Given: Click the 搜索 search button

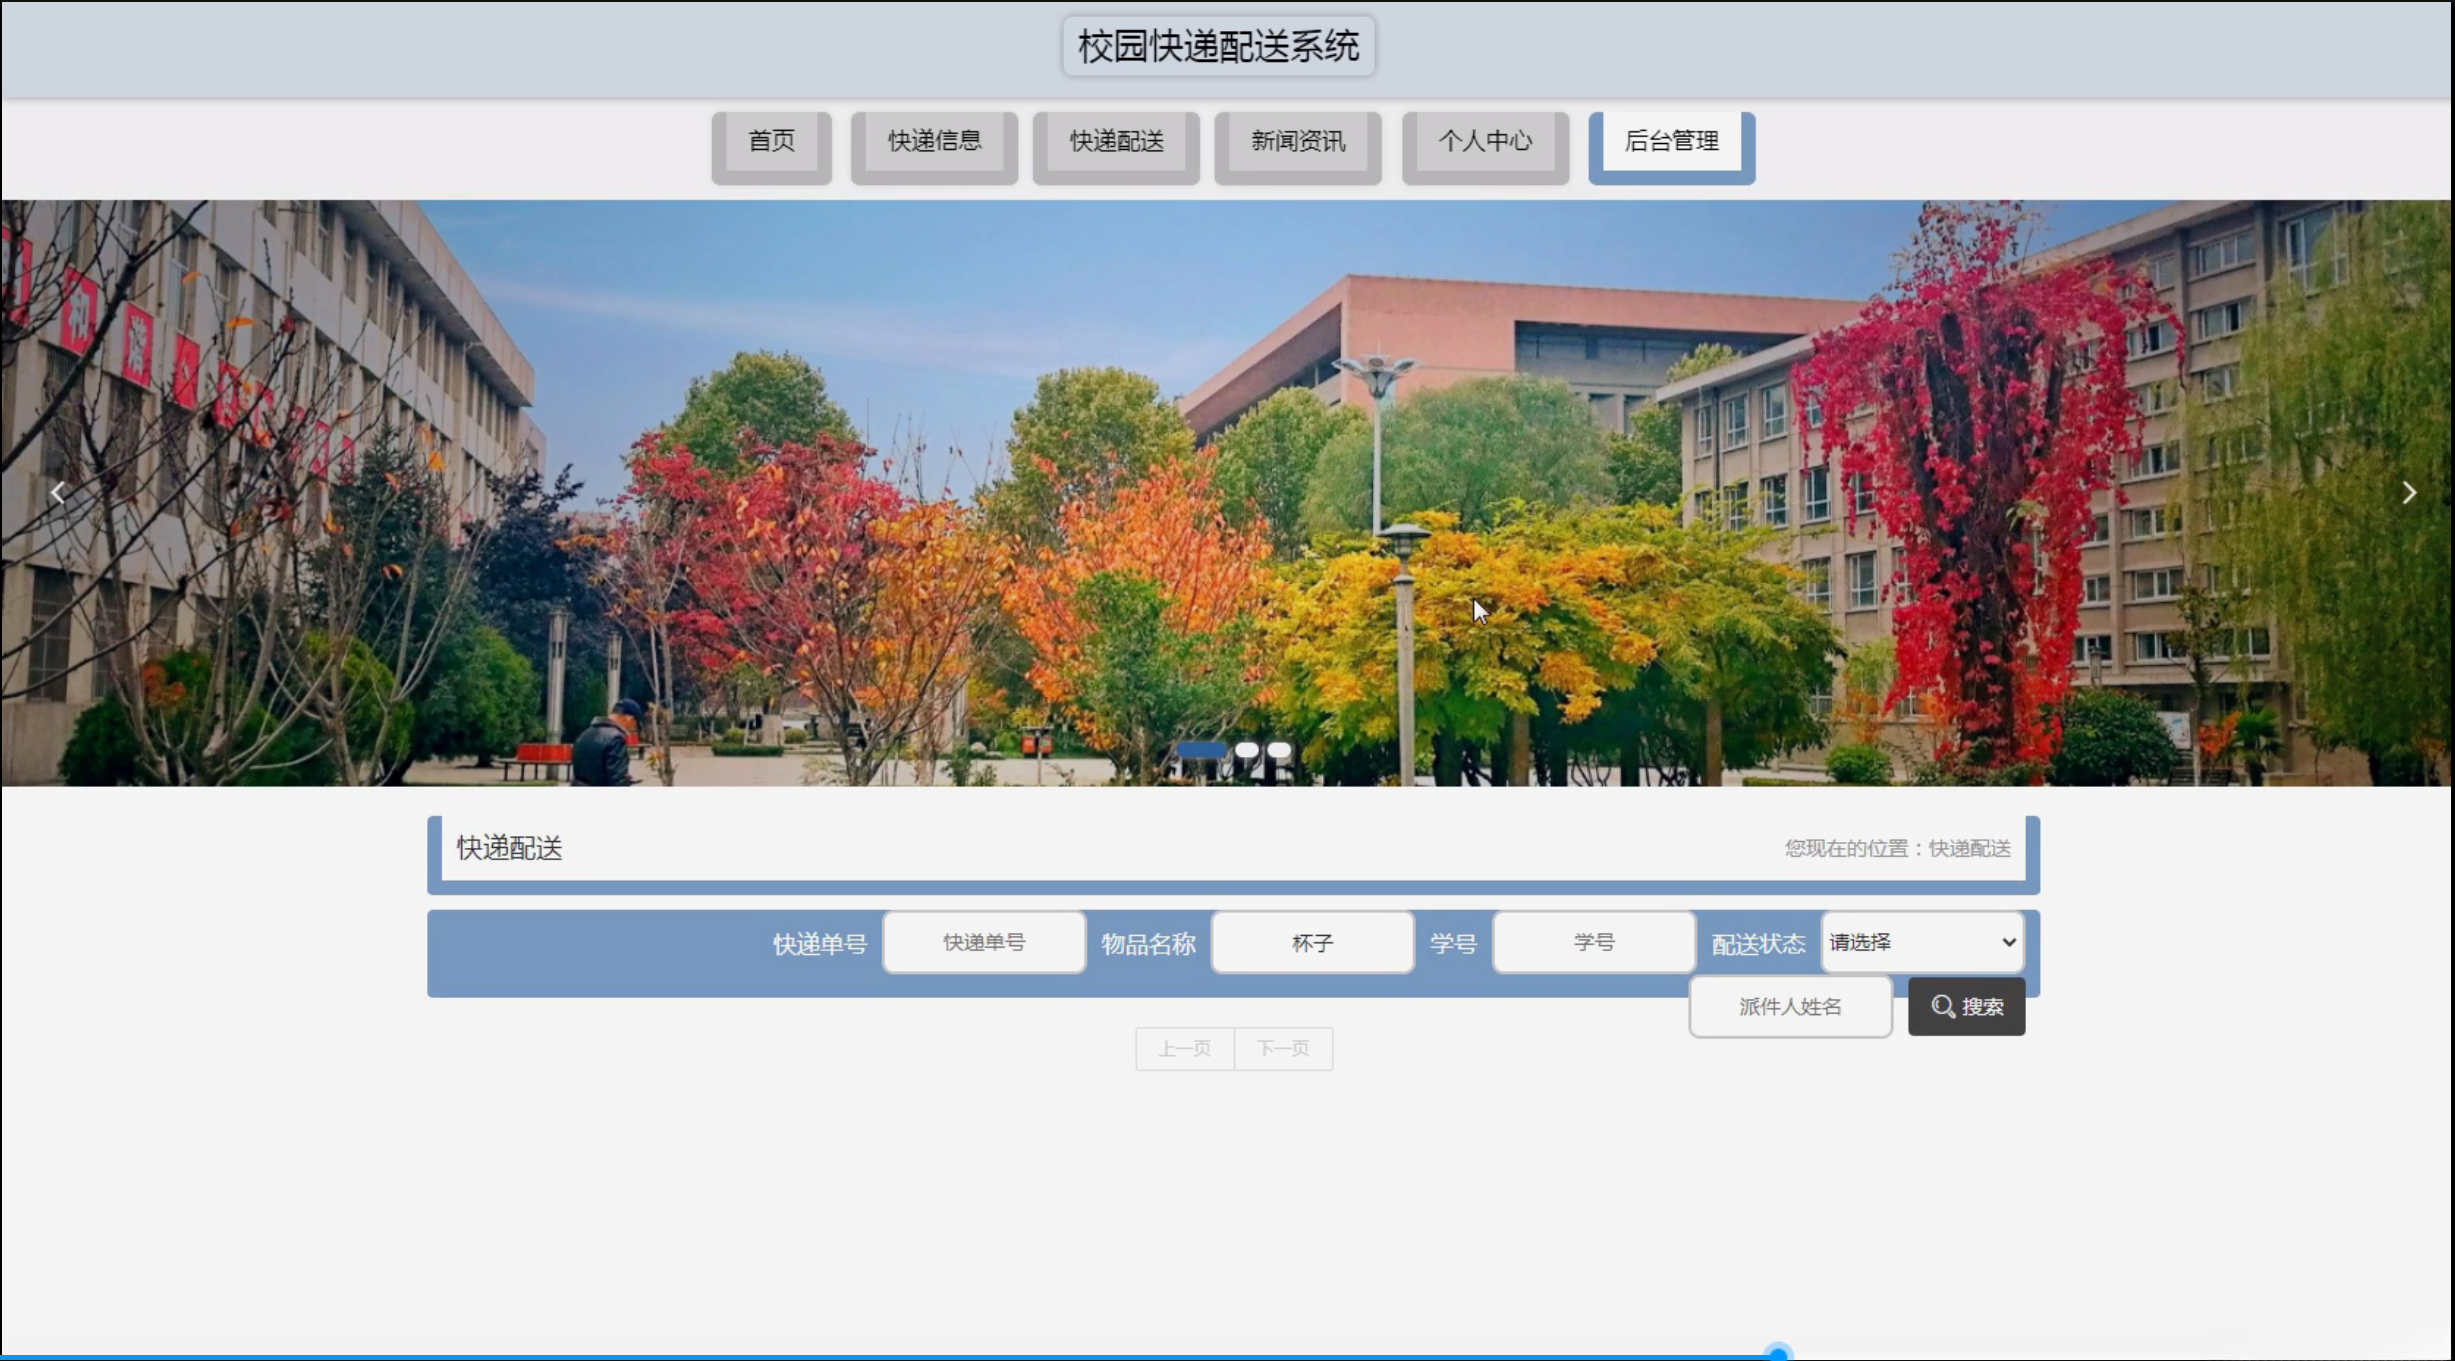Looking at the screenshot, I should point(1966,1006).
